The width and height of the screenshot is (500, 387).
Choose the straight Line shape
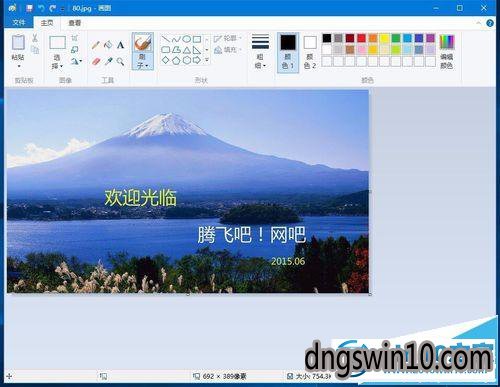pos(166,39)
